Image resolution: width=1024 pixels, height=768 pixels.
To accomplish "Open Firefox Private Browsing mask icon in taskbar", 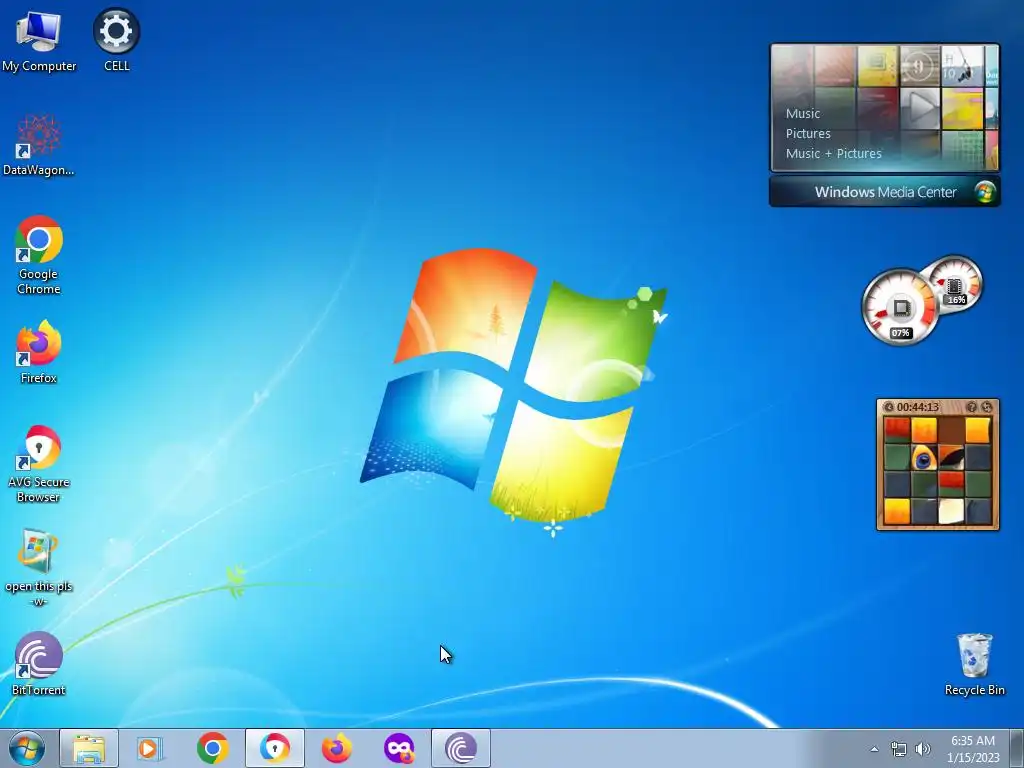I will click(398, 748).
